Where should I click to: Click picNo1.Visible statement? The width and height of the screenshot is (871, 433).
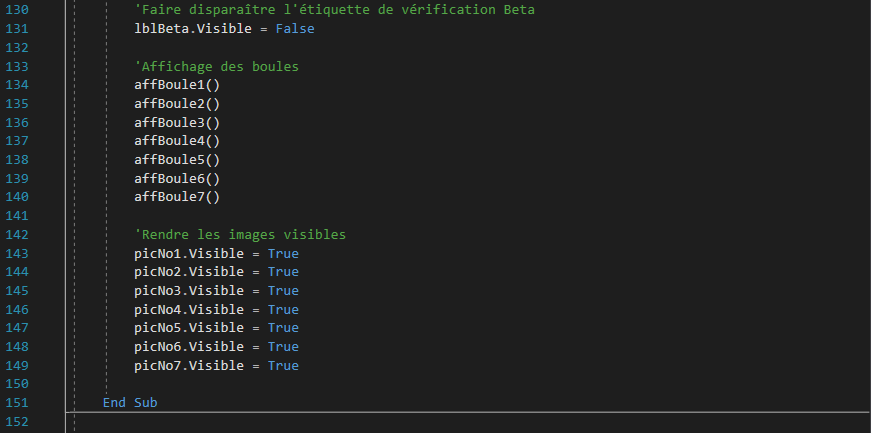point(217,253)
